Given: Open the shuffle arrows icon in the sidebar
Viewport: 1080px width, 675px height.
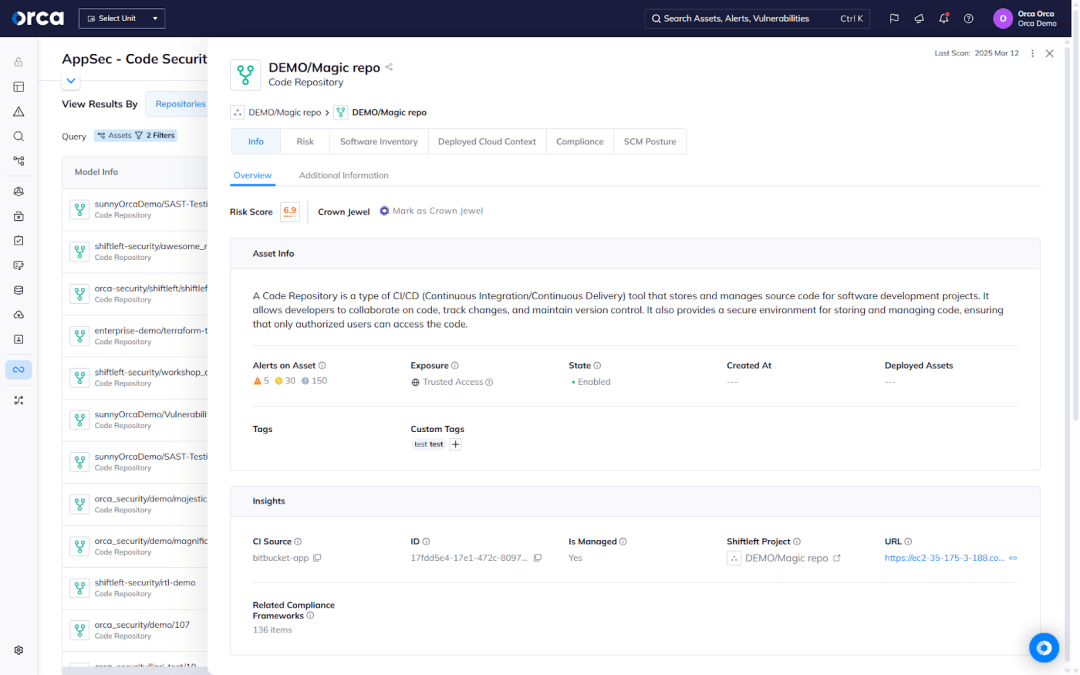Looking at the screenshot, I should [19, 400].
